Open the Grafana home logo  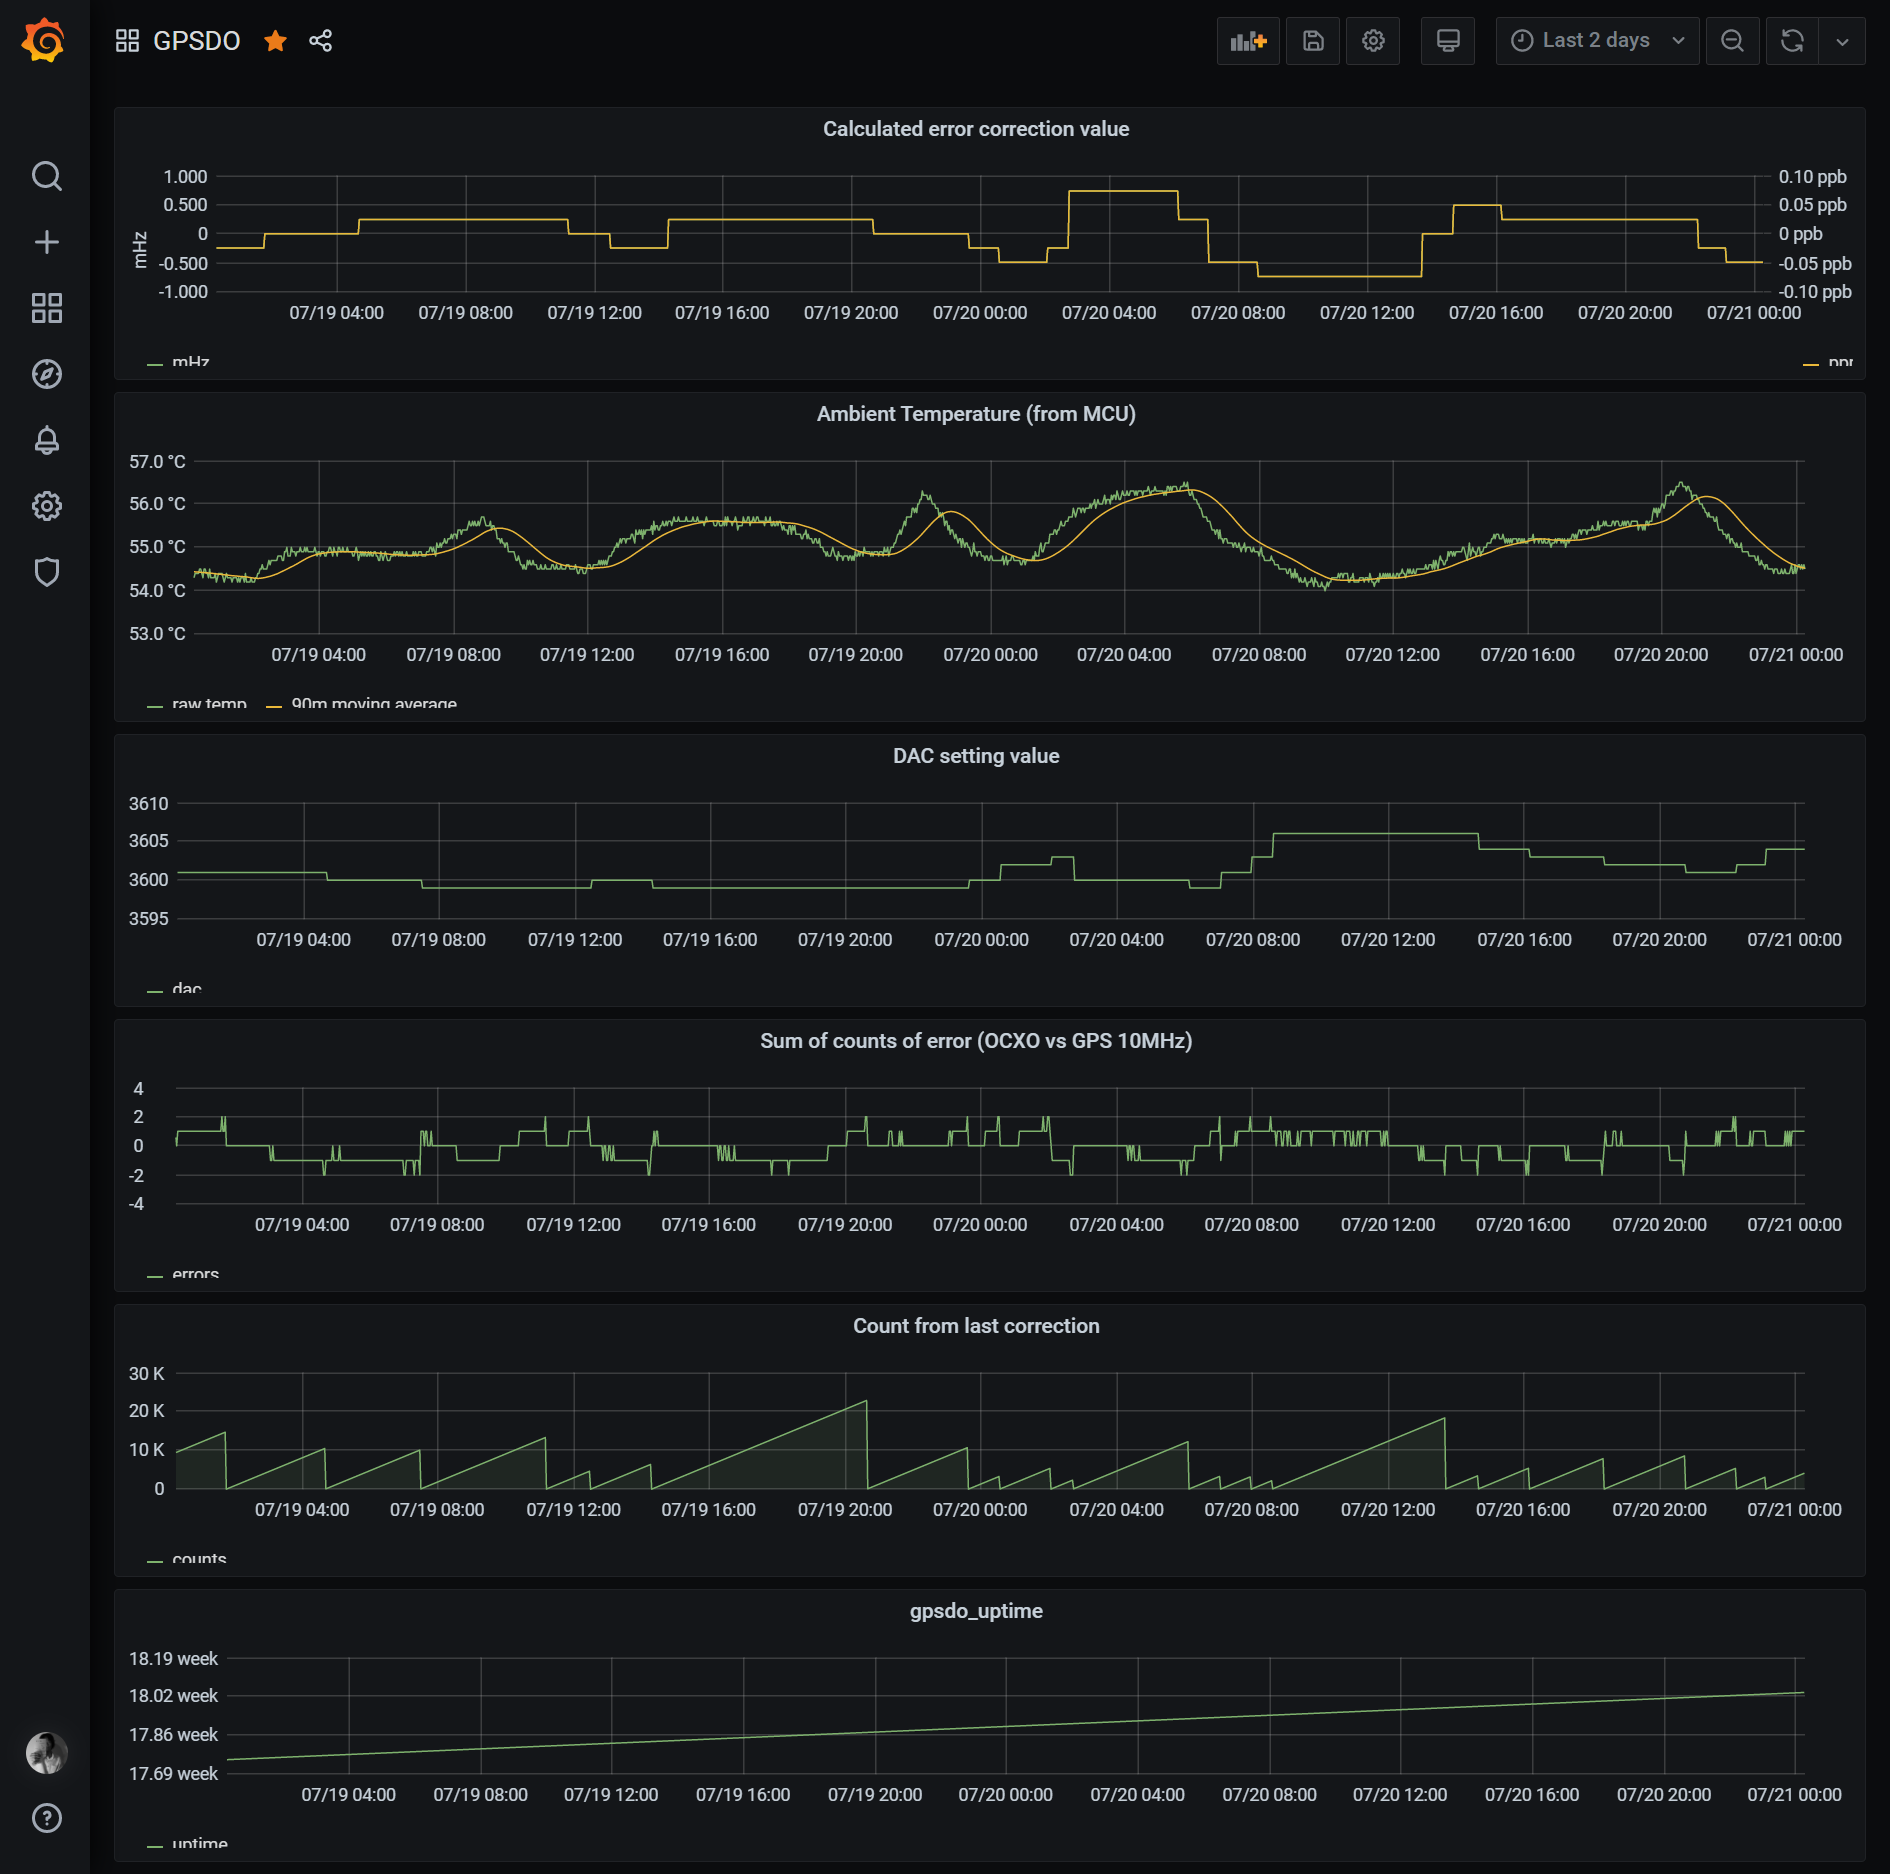[x=44, y=41]
